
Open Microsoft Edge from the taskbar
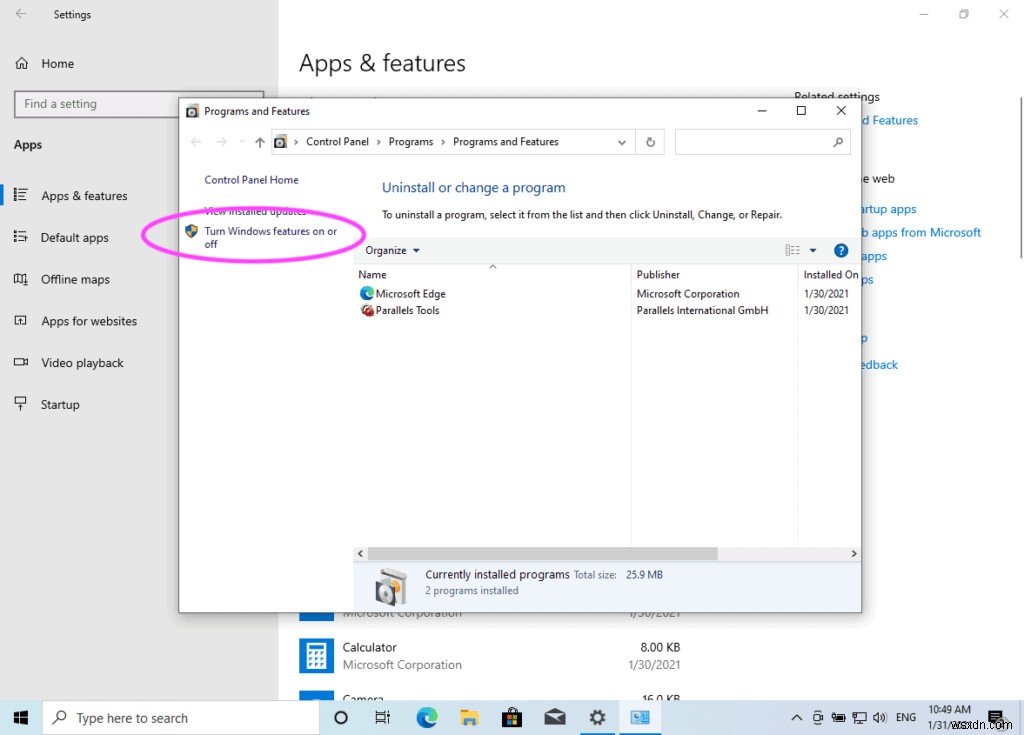click(427, 717)
